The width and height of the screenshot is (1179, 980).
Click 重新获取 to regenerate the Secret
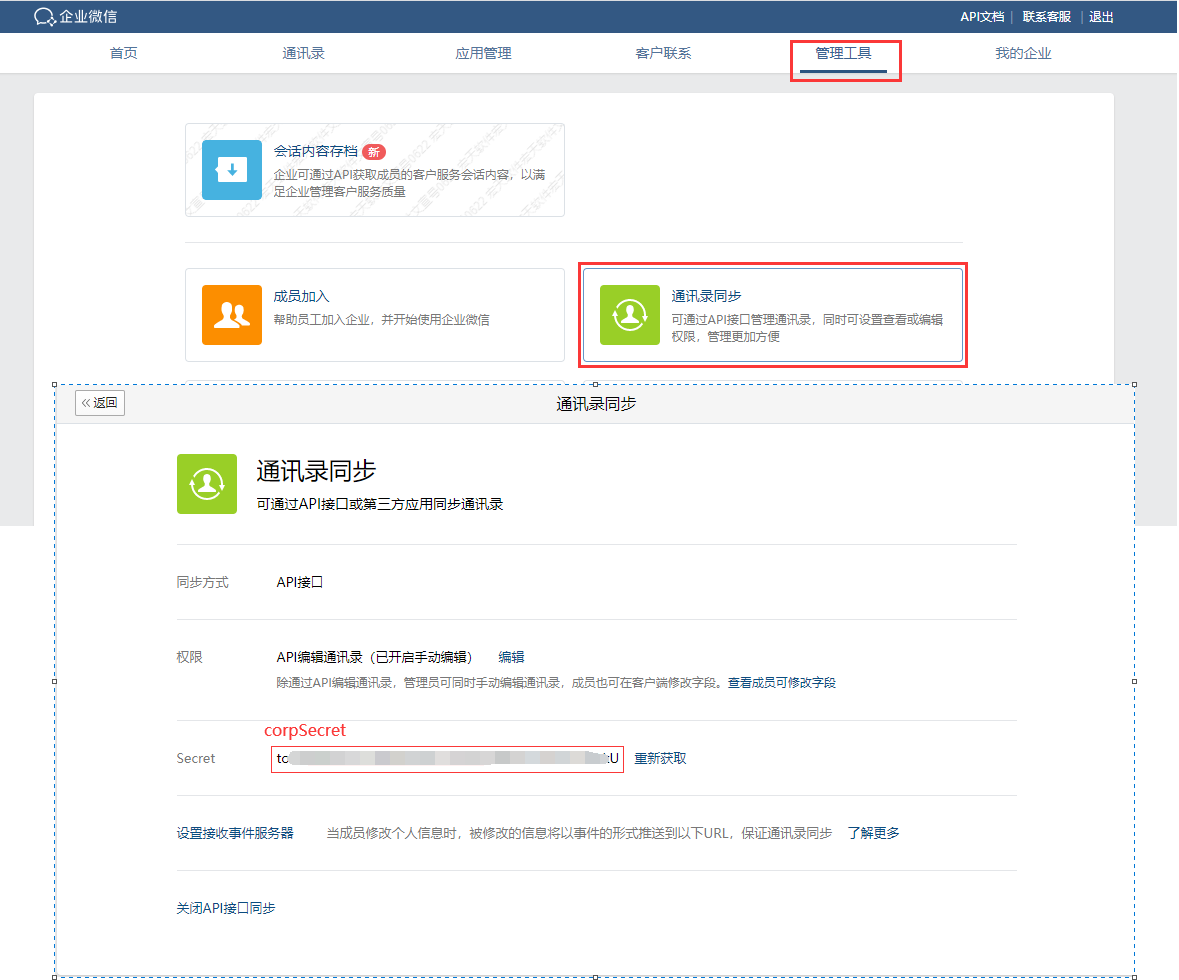click(x=660, y=759)
